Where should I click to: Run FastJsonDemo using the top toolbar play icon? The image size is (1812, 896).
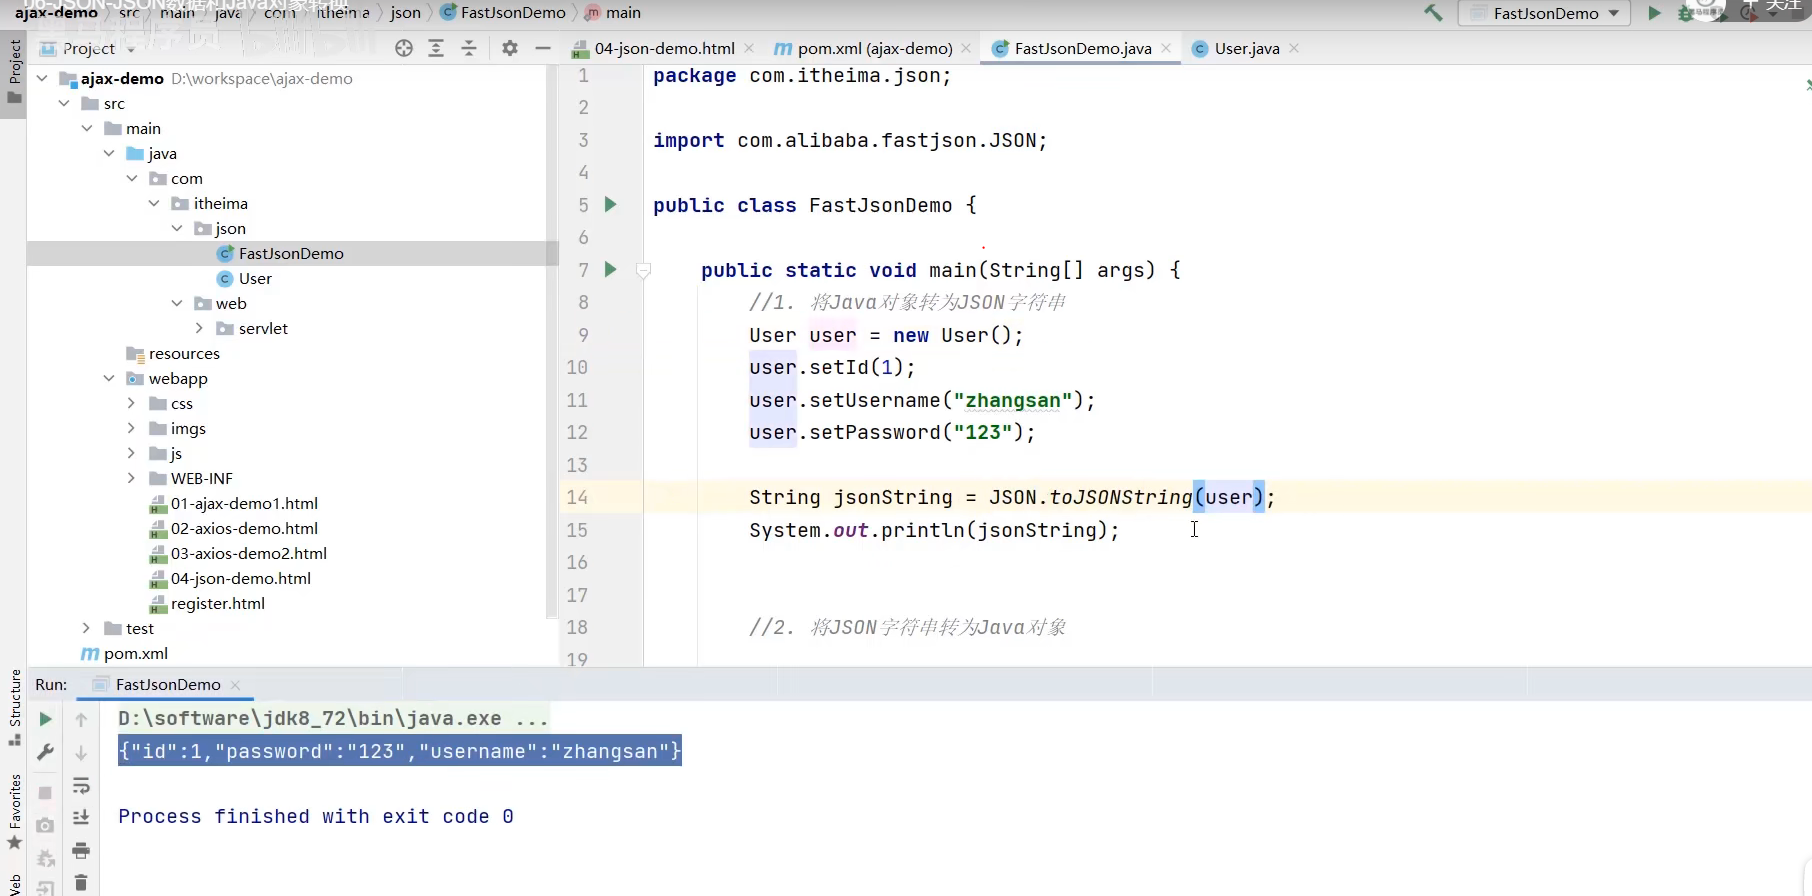click(1654, 13)
